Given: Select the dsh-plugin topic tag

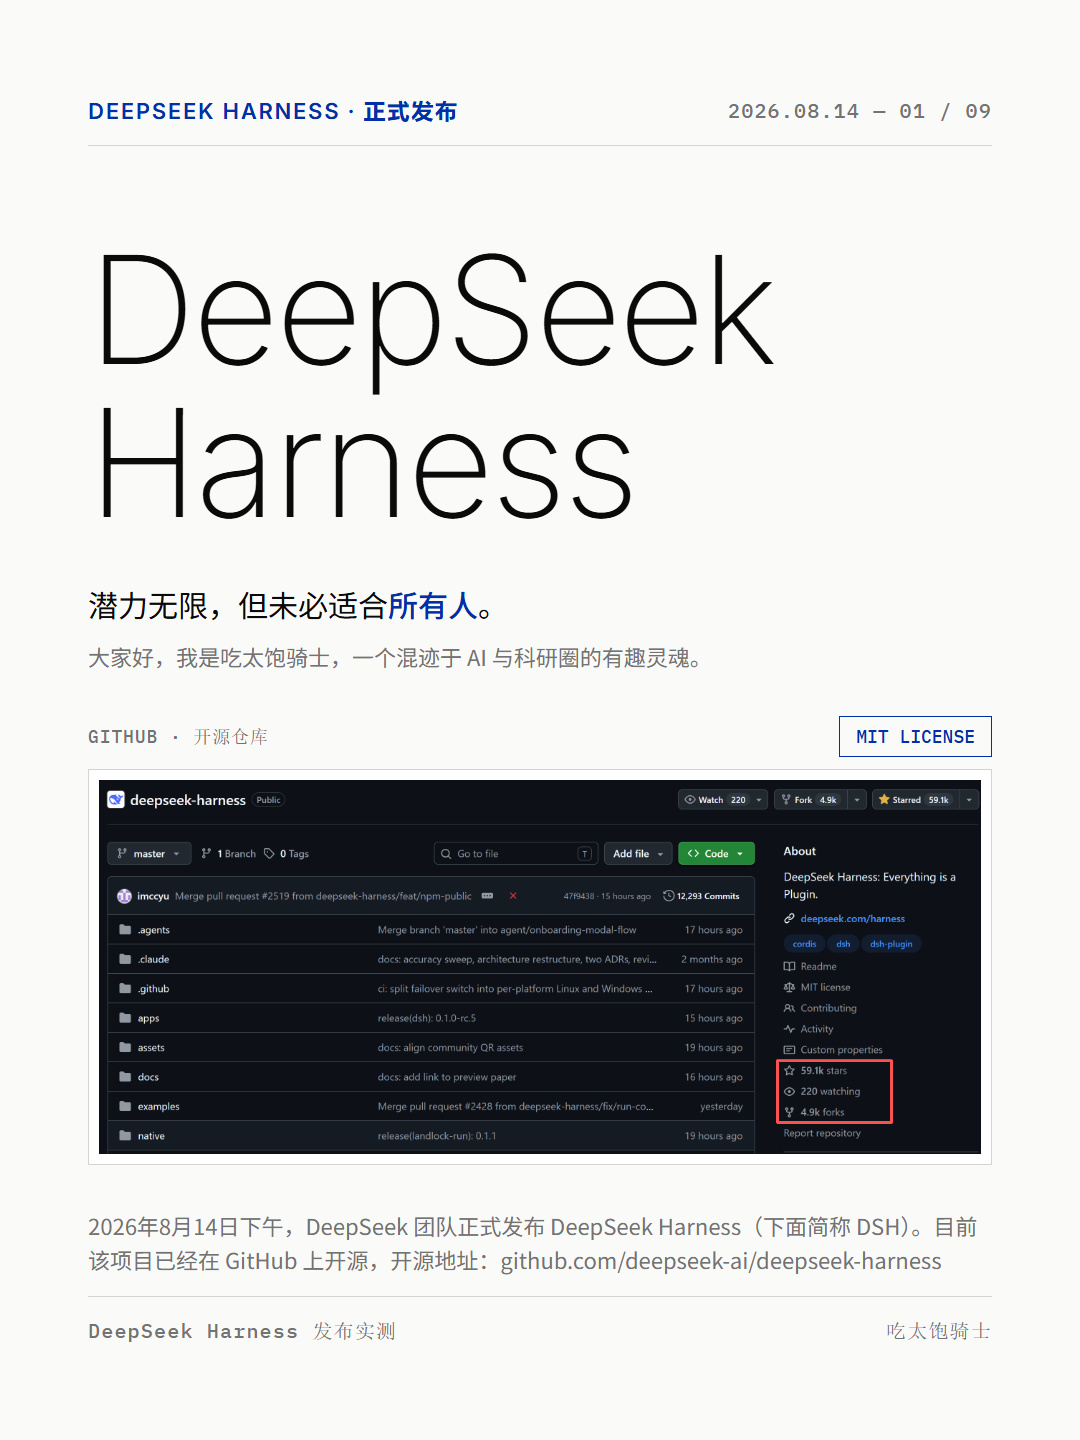Looking at the screenshot, I should (891, 944).
